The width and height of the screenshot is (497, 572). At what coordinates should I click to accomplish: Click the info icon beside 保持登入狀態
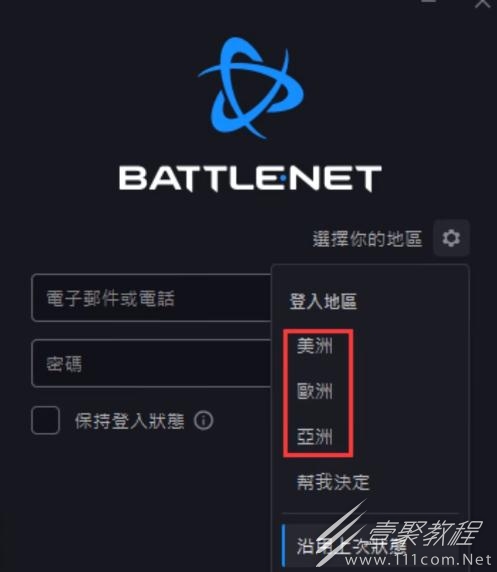point(203,421)
